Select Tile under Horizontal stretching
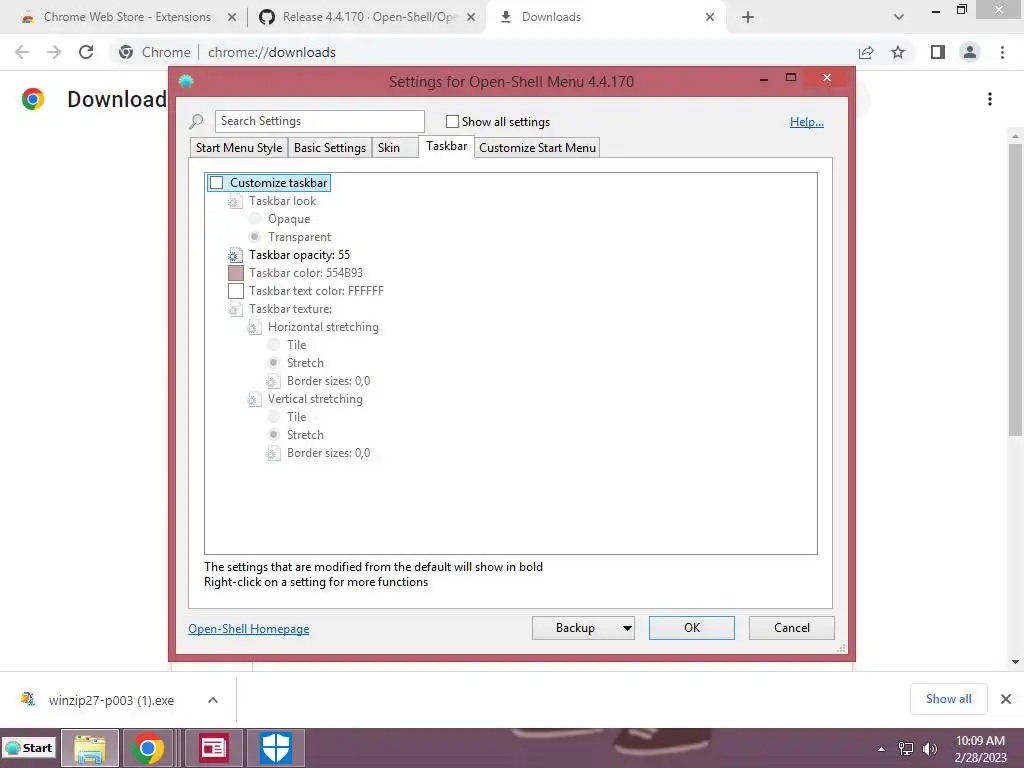The width and height of the screenshot is (1024, 768). coord(274,345)
